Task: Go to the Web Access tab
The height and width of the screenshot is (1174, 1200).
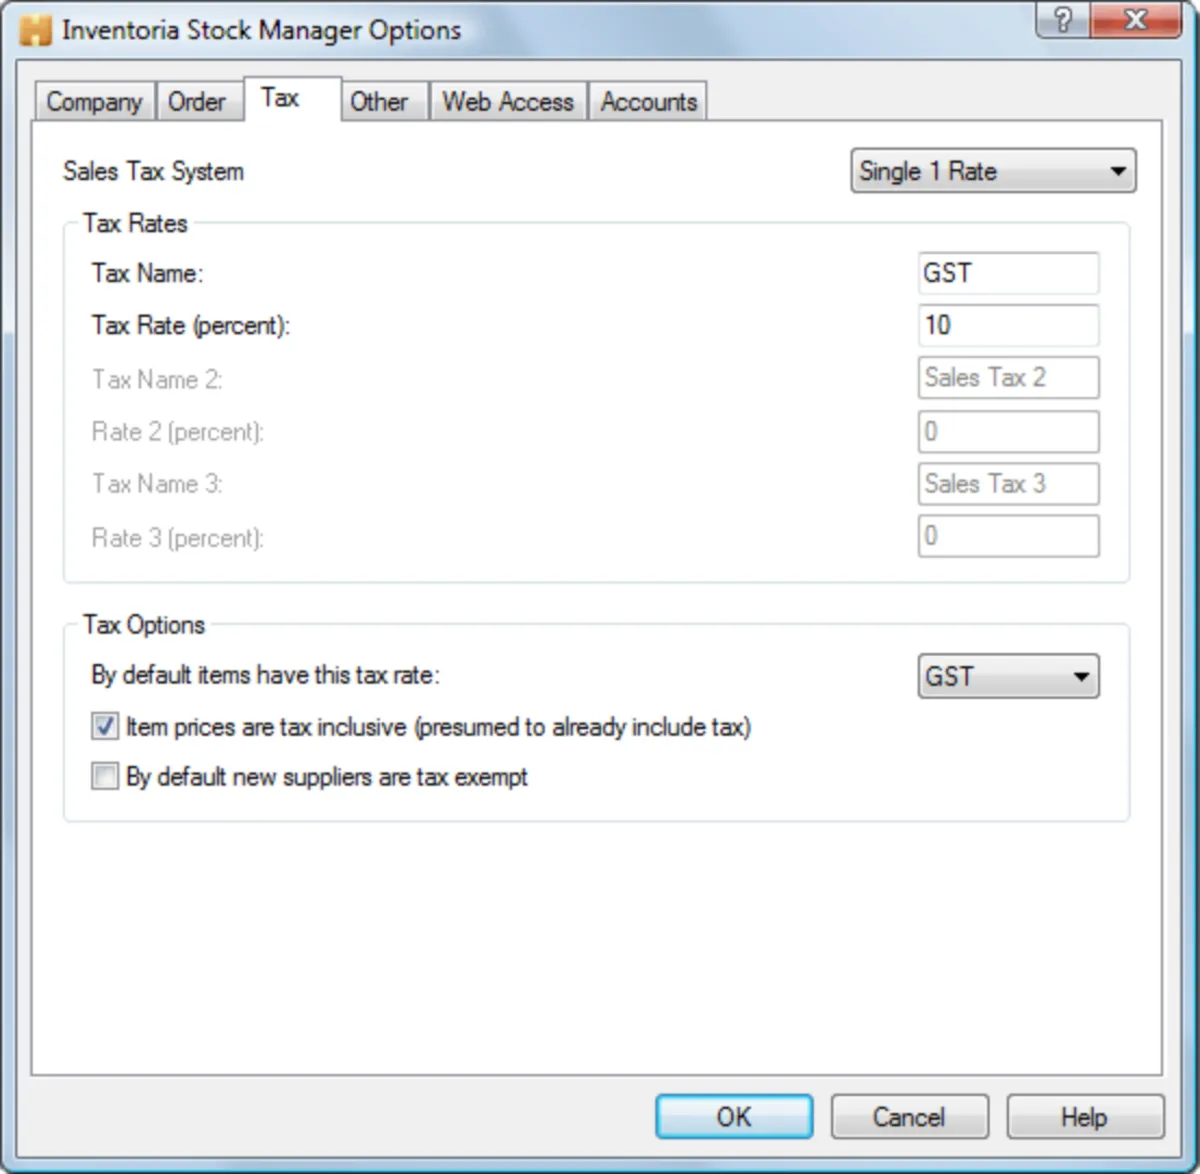Action: tap(508, 102)
